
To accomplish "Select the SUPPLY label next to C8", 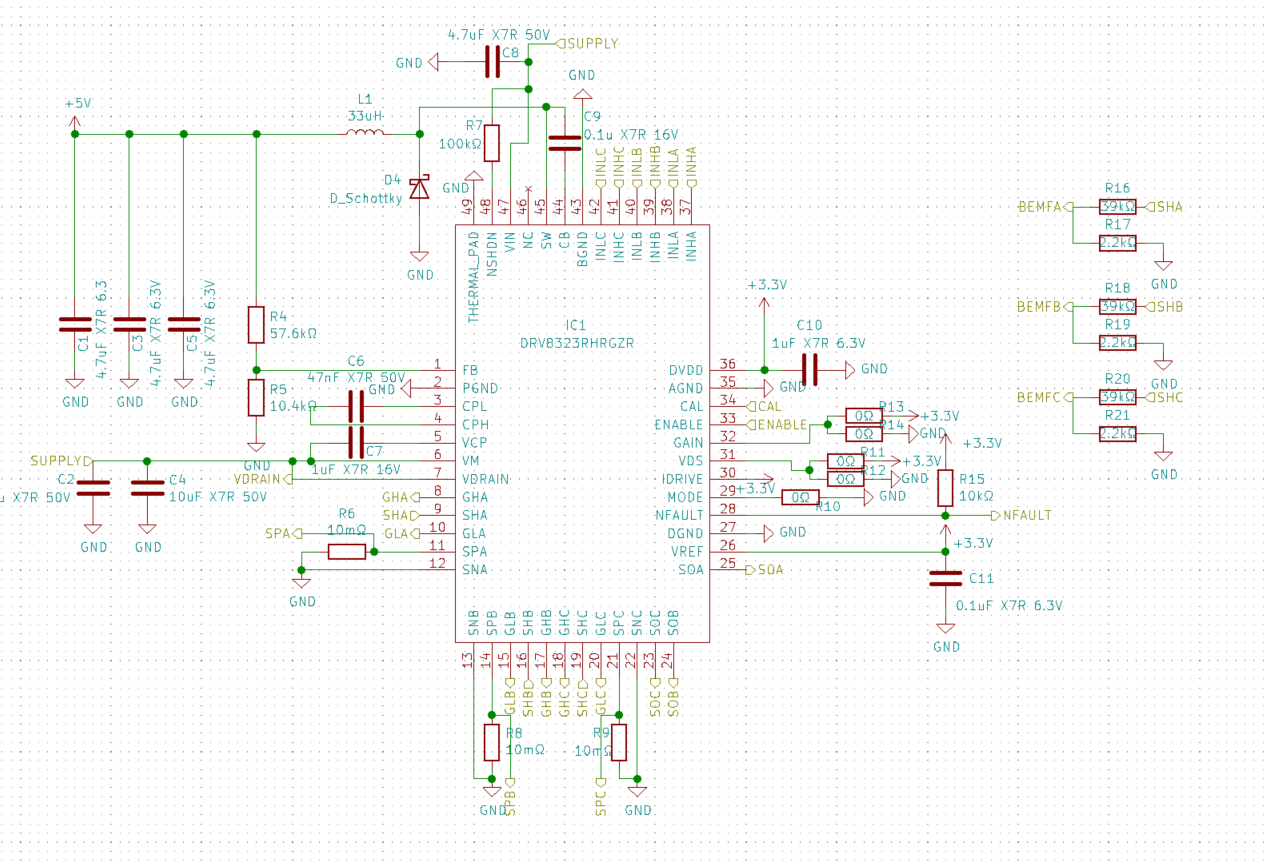I will [587, 43].
